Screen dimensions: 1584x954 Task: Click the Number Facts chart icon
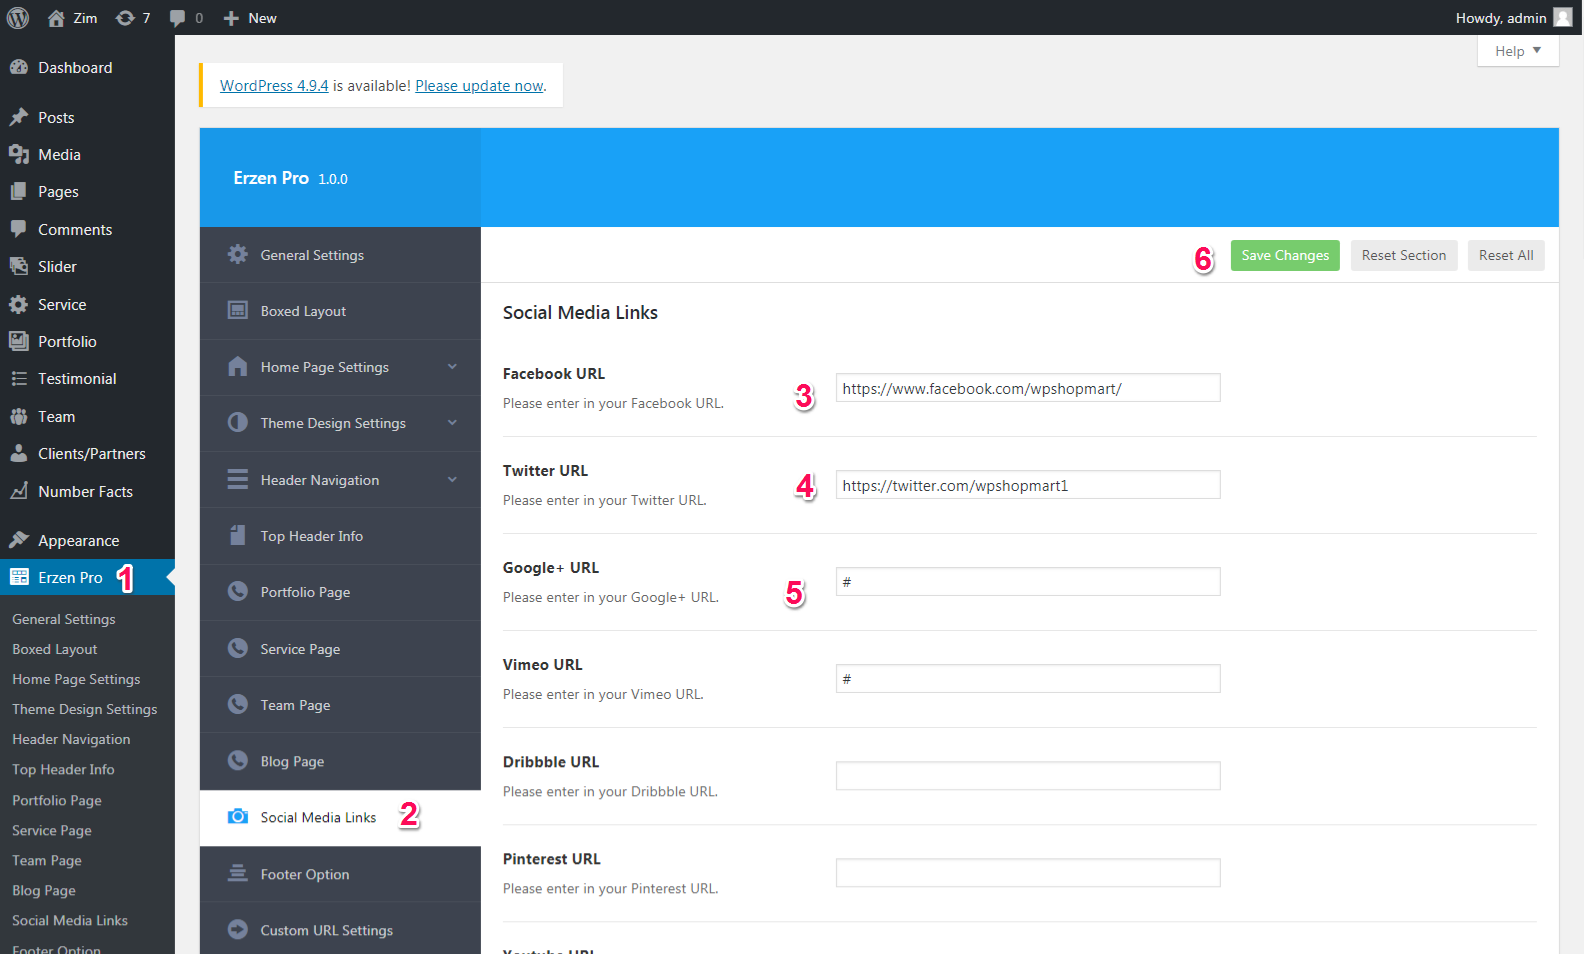[x=18, y=491]
